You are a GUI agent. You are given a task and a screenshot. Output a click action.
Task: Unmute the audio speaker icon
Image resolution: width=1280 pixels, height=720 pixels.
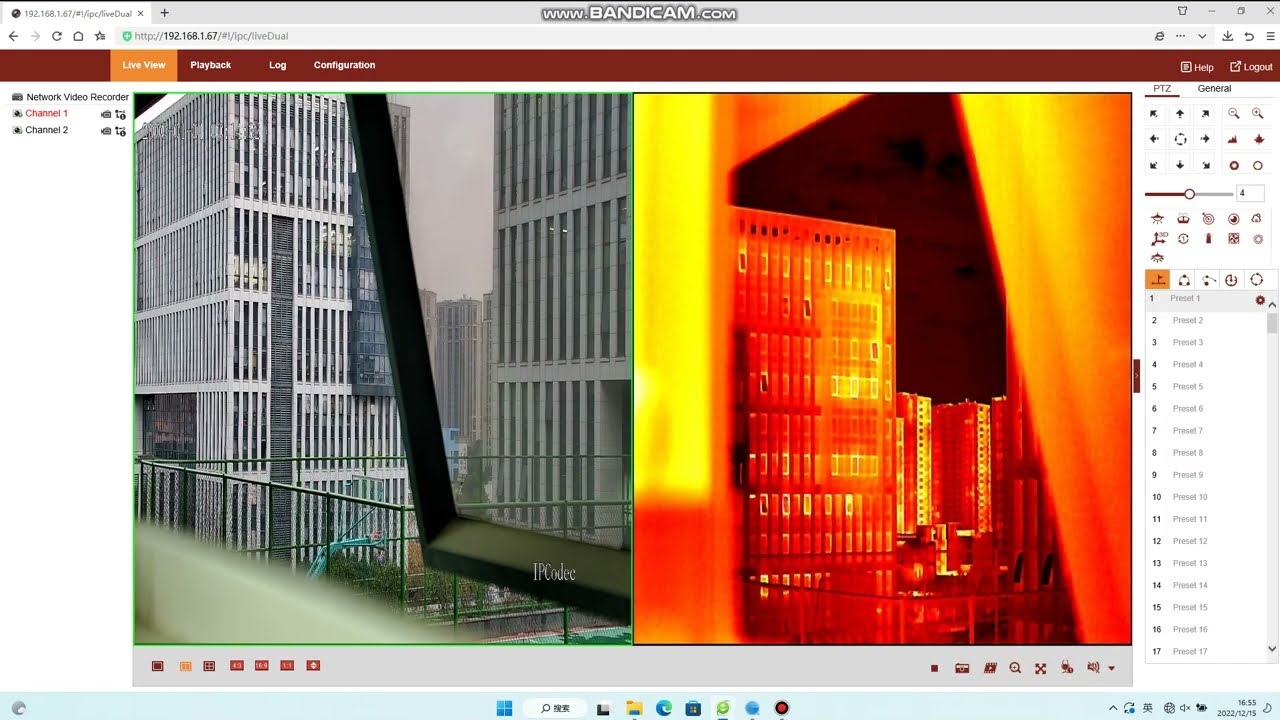[x=1093, y=668]
